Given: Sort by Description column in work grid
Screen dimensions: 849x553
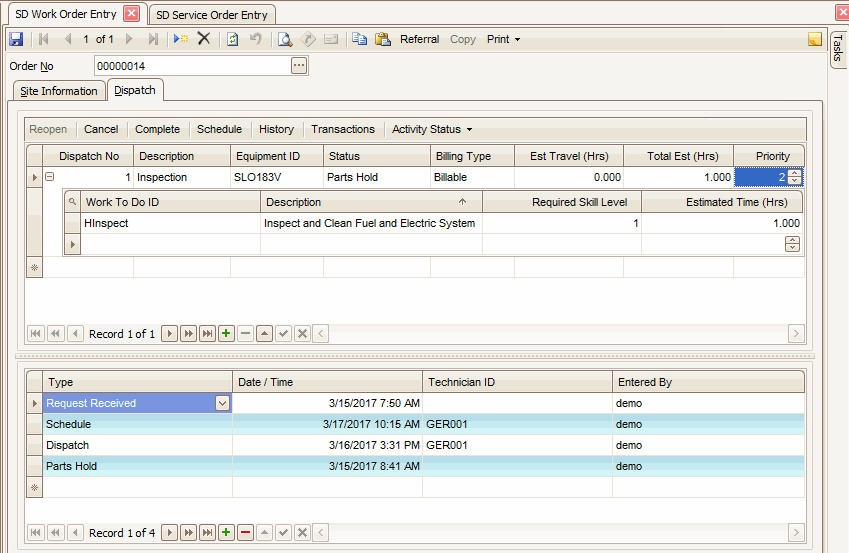Looking at the screenshot, I should click(371, 202).
